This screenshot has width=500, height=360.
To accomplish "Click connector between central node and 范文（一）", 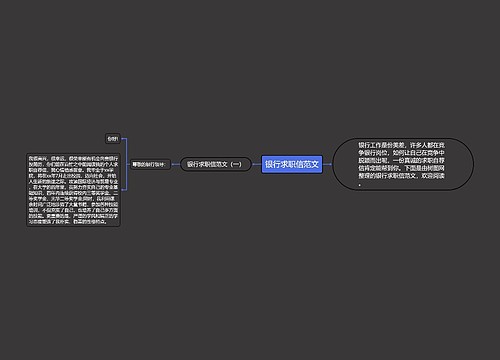I will [256, 164].
